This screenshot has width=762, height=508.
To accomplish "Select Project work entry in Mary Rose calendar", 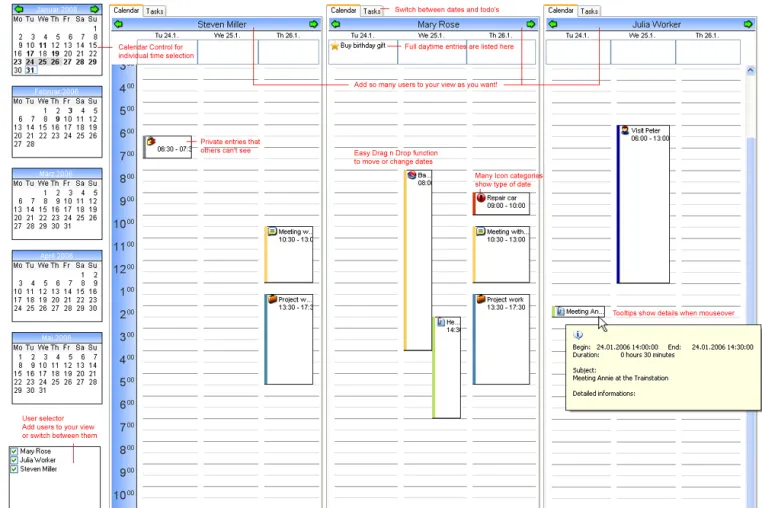I will point(501,339).
